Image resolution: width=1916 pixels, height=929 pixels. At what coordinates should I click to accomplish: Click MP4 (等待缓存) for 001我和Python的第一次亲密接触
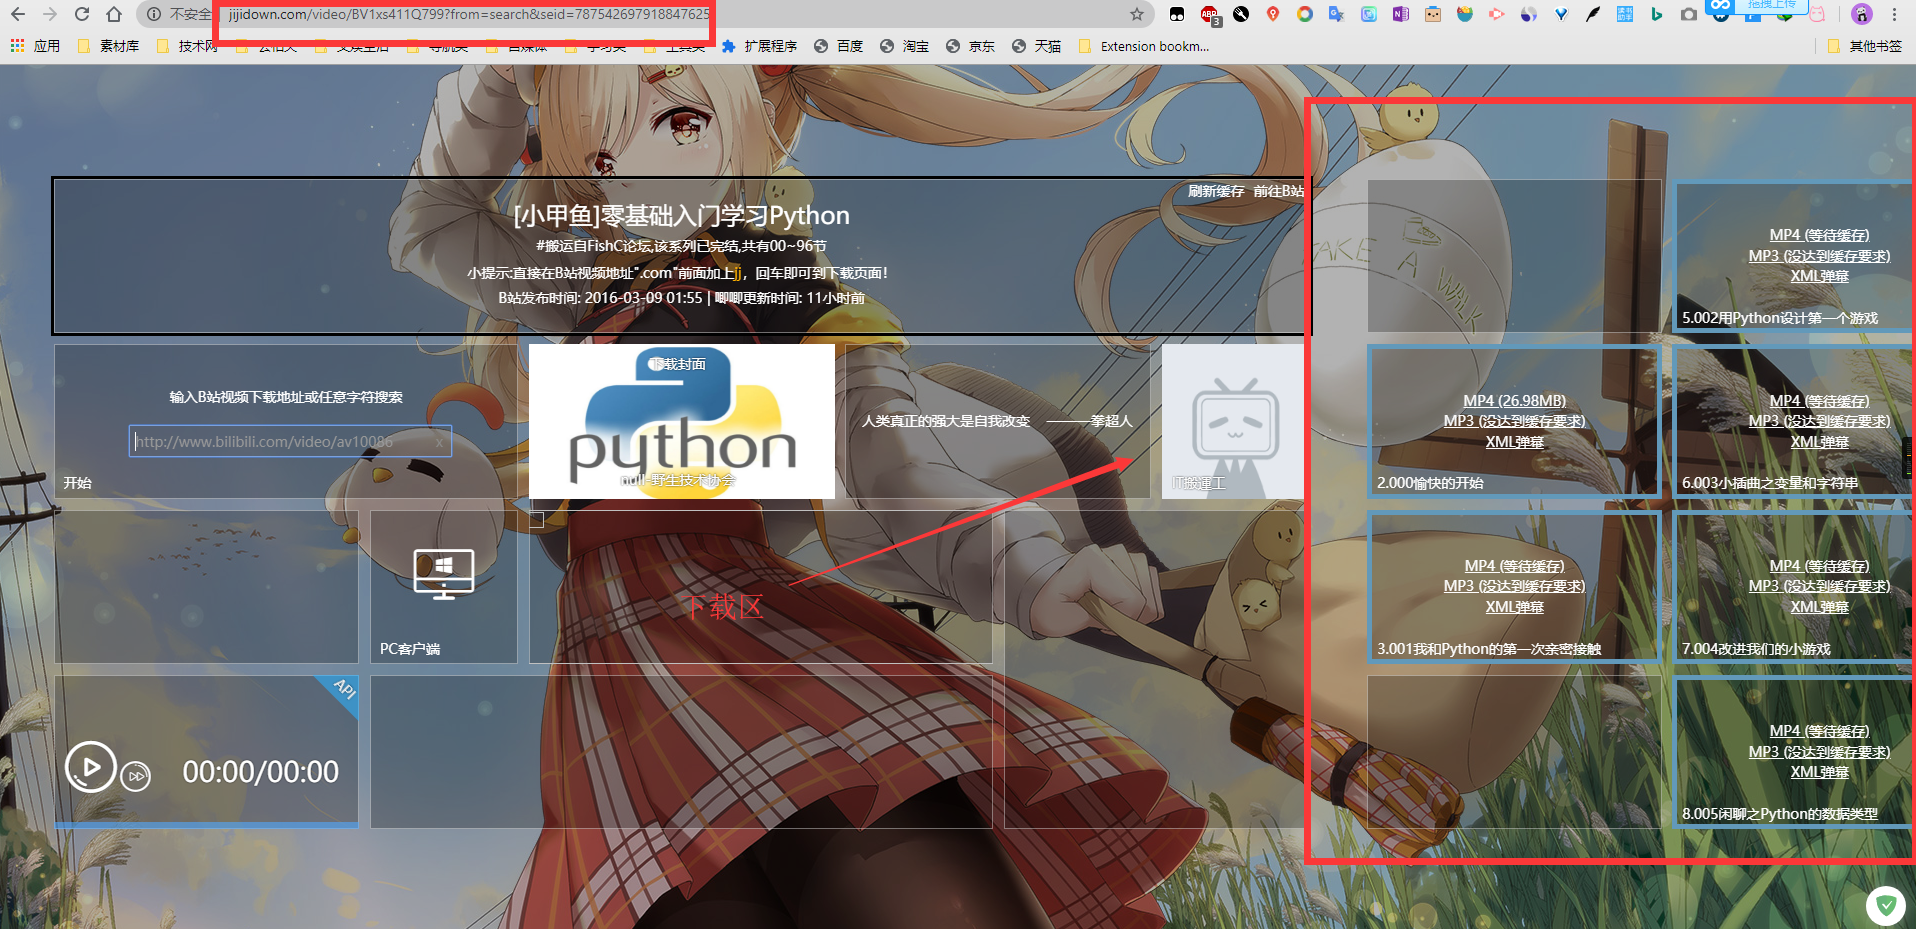click(1514, 566)
